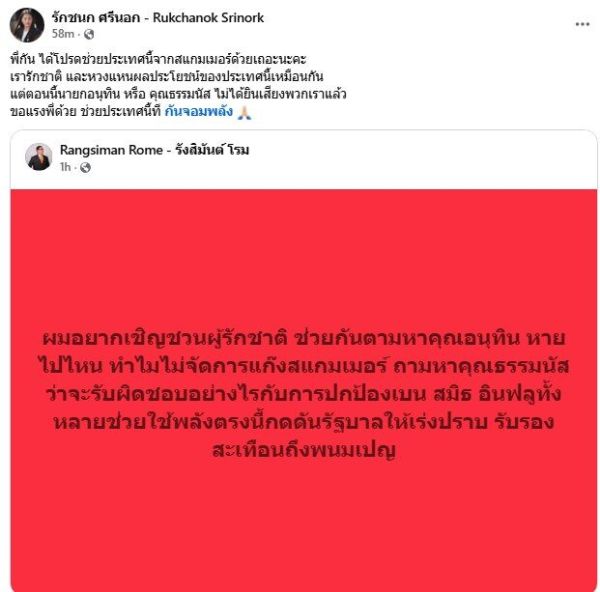Click the globe privacy icon beside 1h
Viewport: 600px width, 592px height.
tap(85, 167)
